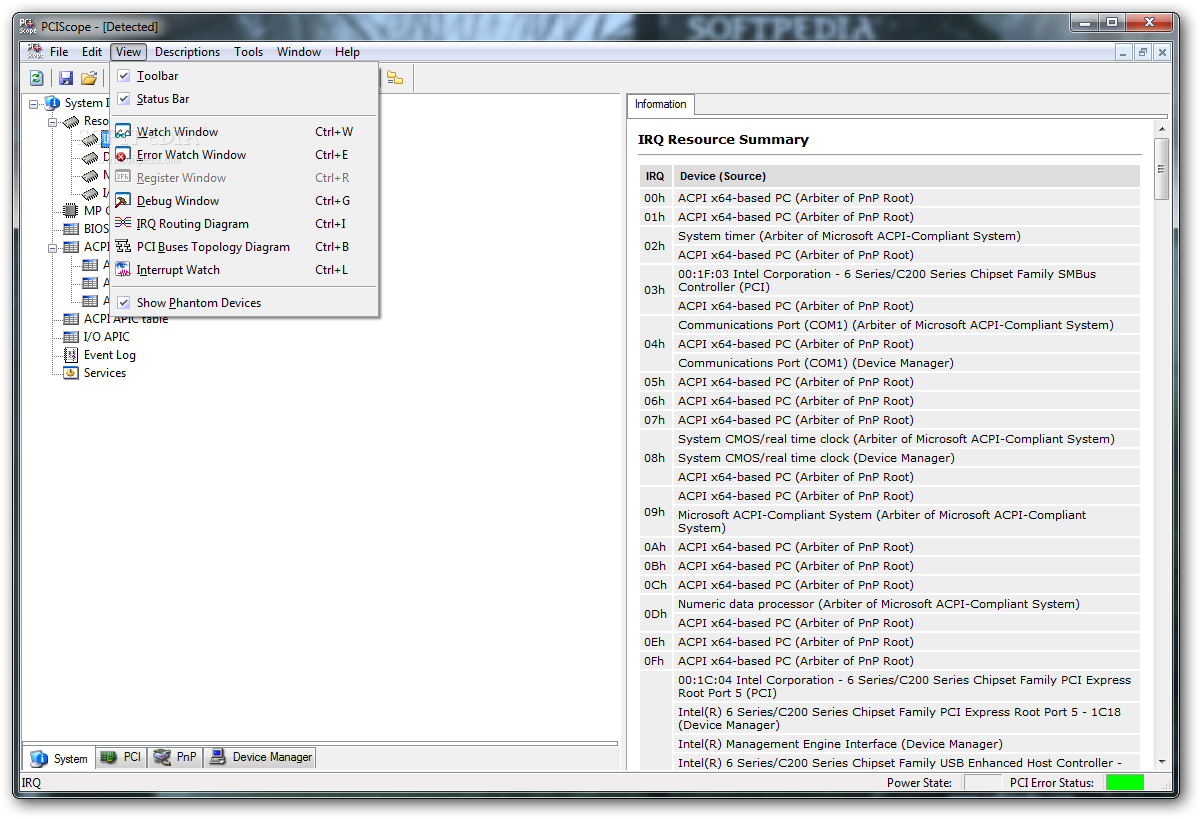Select the Information tab
The image size is (1200, 819).
(x=660, y=104)
